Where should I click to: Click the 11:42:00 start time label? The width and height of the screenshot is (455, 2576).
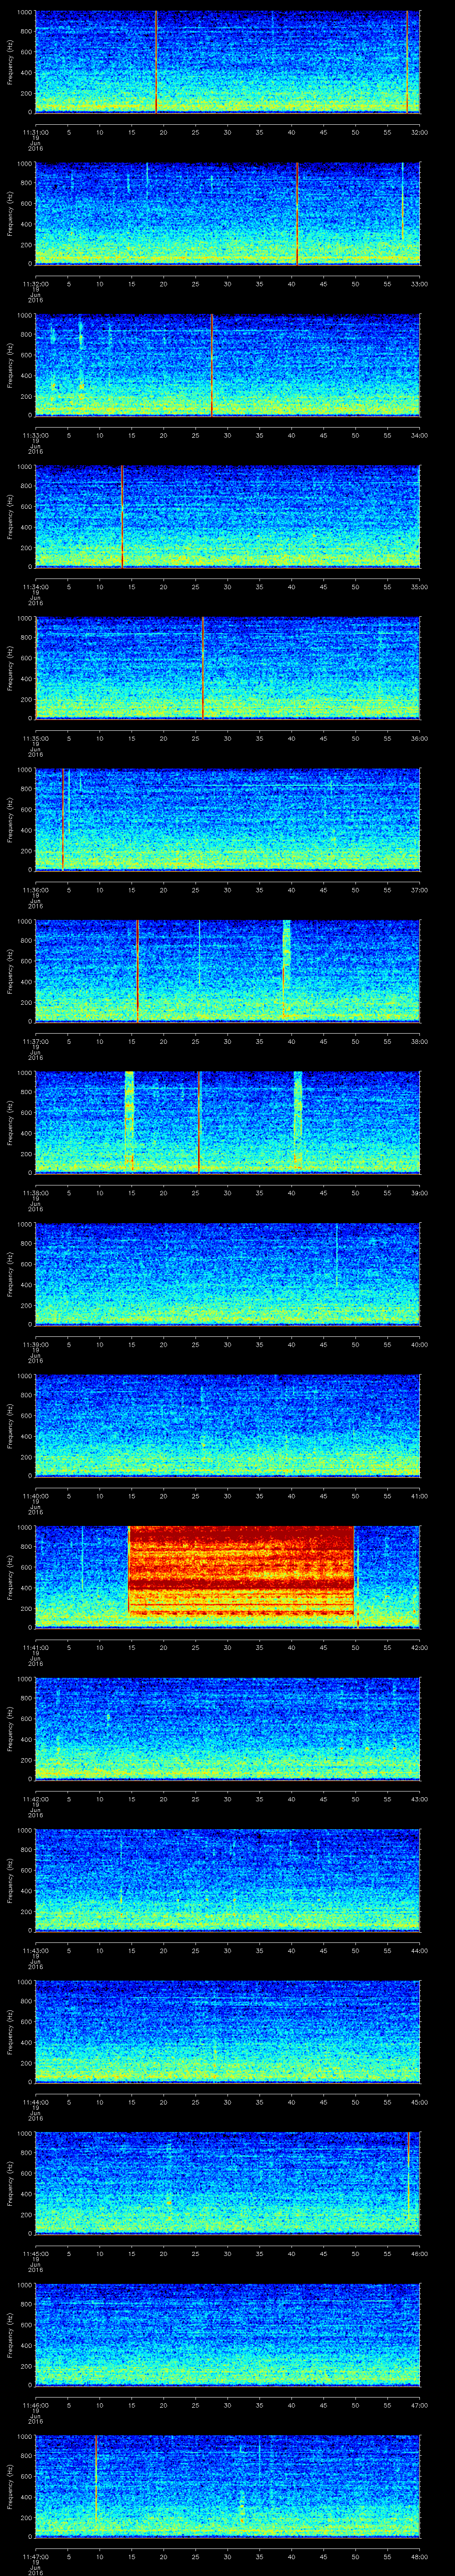36,1799
